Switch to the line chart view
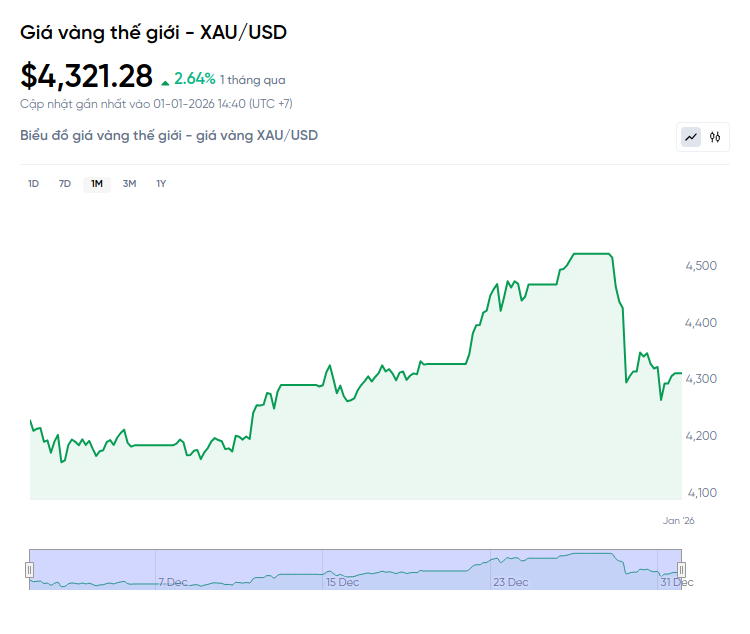The height and width of the screenshot is (634, 750). [x=691, y=137]
